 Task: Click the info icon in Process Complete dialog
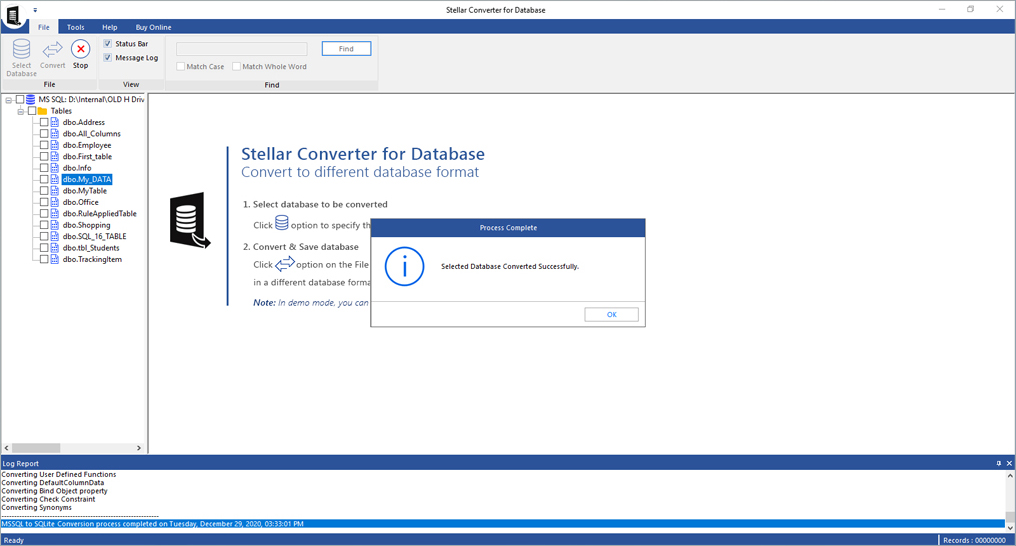pyautogui.click(x=404, y=266)
